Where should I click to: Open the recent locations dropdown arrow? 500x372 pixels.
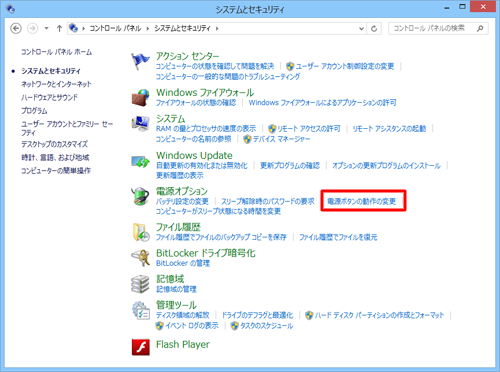tap(47, 28)
